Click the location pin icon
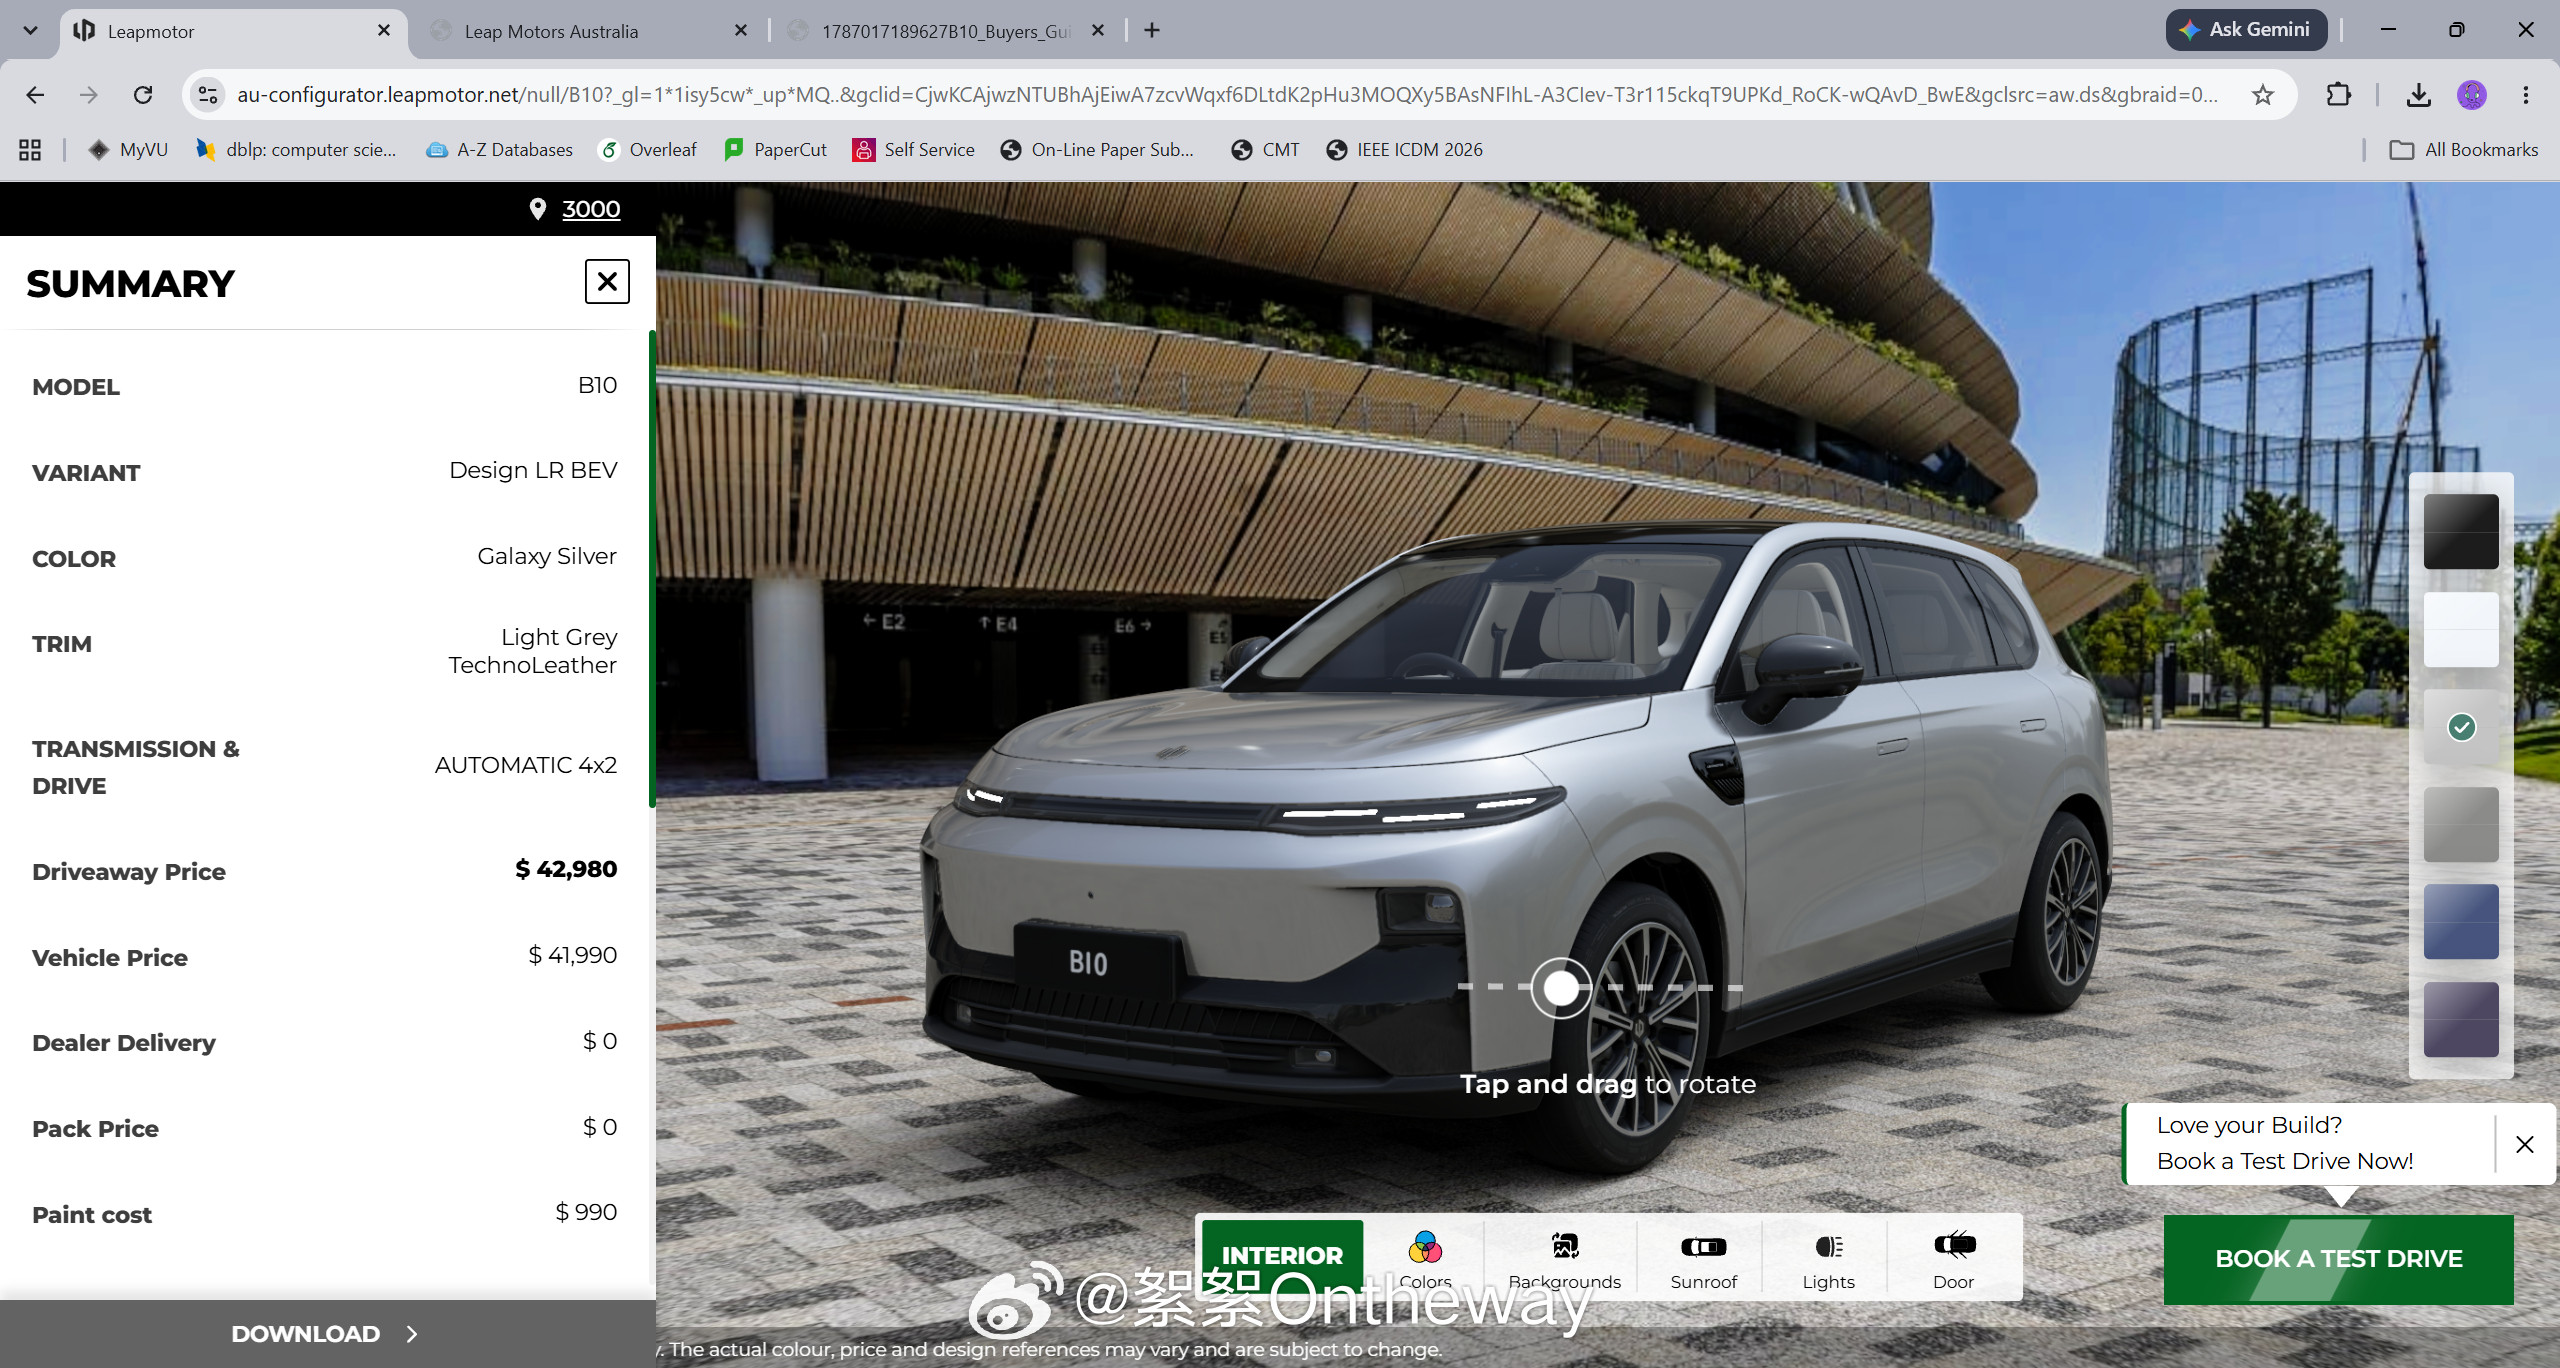Screen dimensions: 2560x1368 pyautogui.click(x=538, y=209)
